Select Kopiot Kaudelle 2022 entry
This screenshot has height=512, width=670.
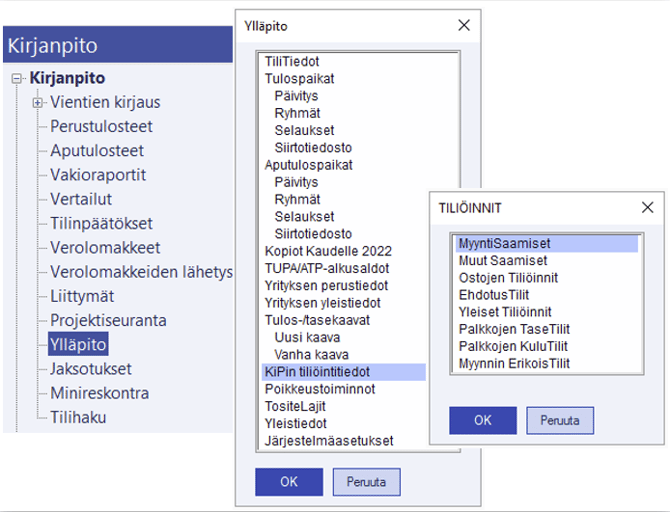pos(328,250)
